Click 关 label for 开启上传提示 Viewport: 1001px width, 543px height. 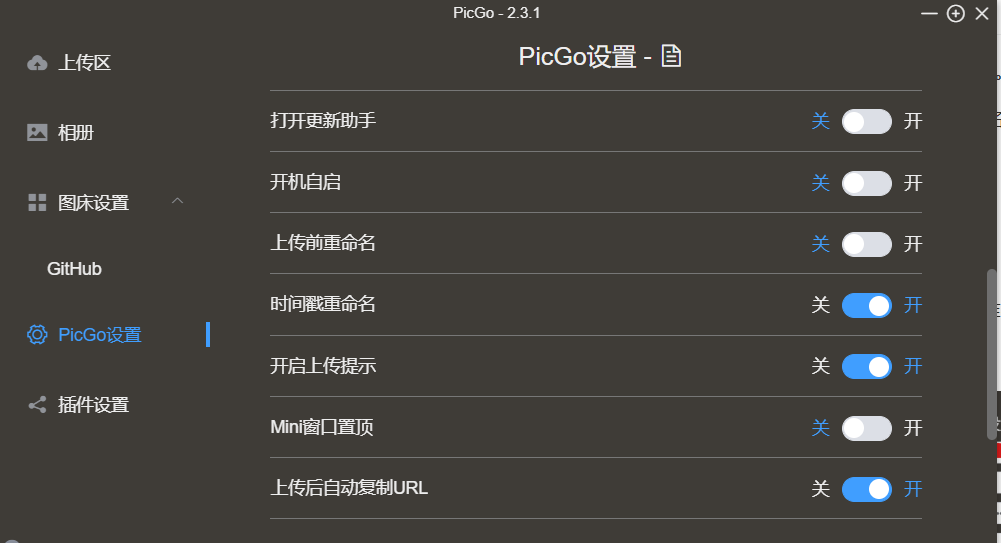click(x=820, y=366)
